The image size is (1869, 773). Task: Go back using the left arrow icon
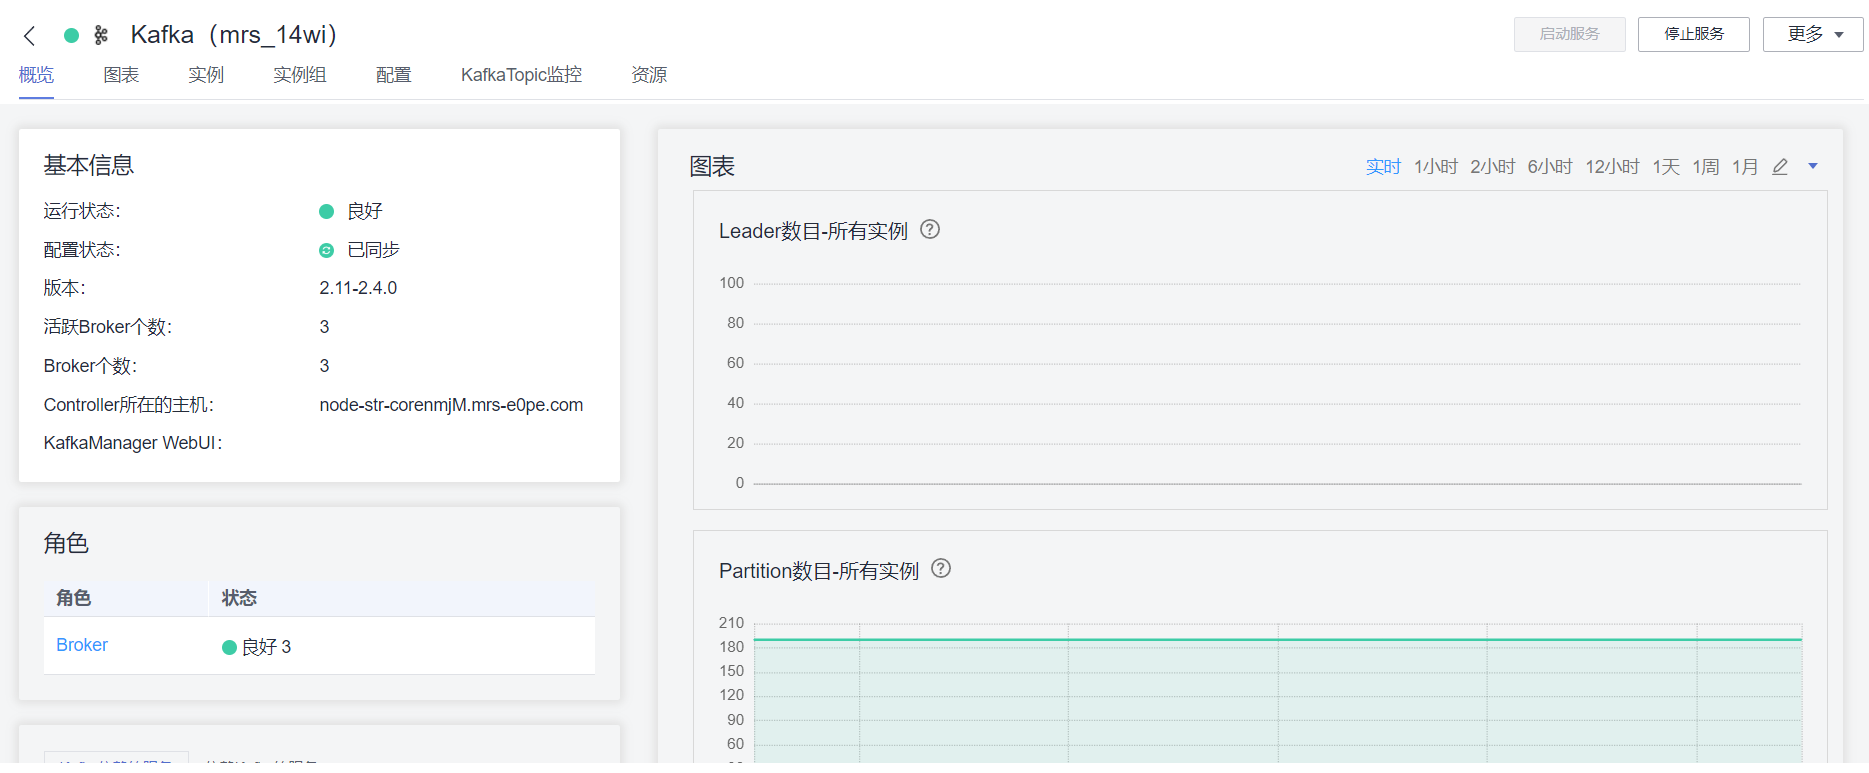(30, 36)
